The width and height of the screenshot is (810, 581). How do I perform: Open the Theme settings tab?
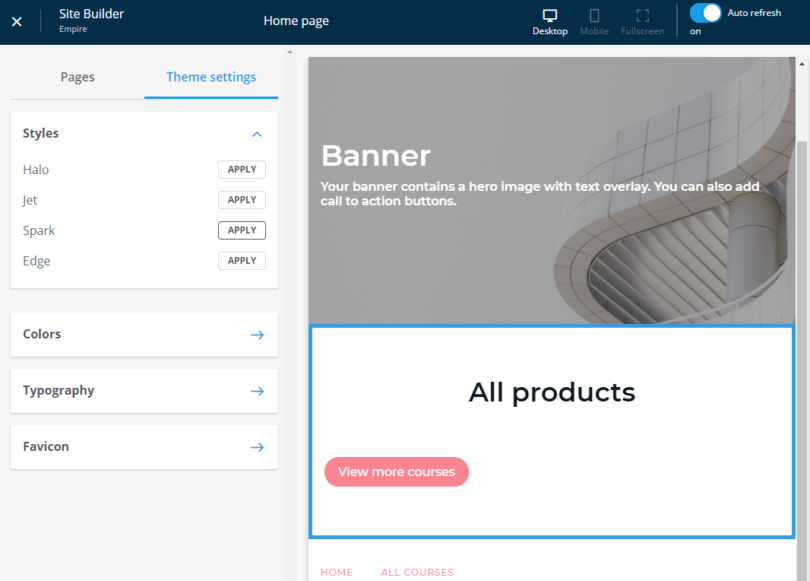(211, 76)
